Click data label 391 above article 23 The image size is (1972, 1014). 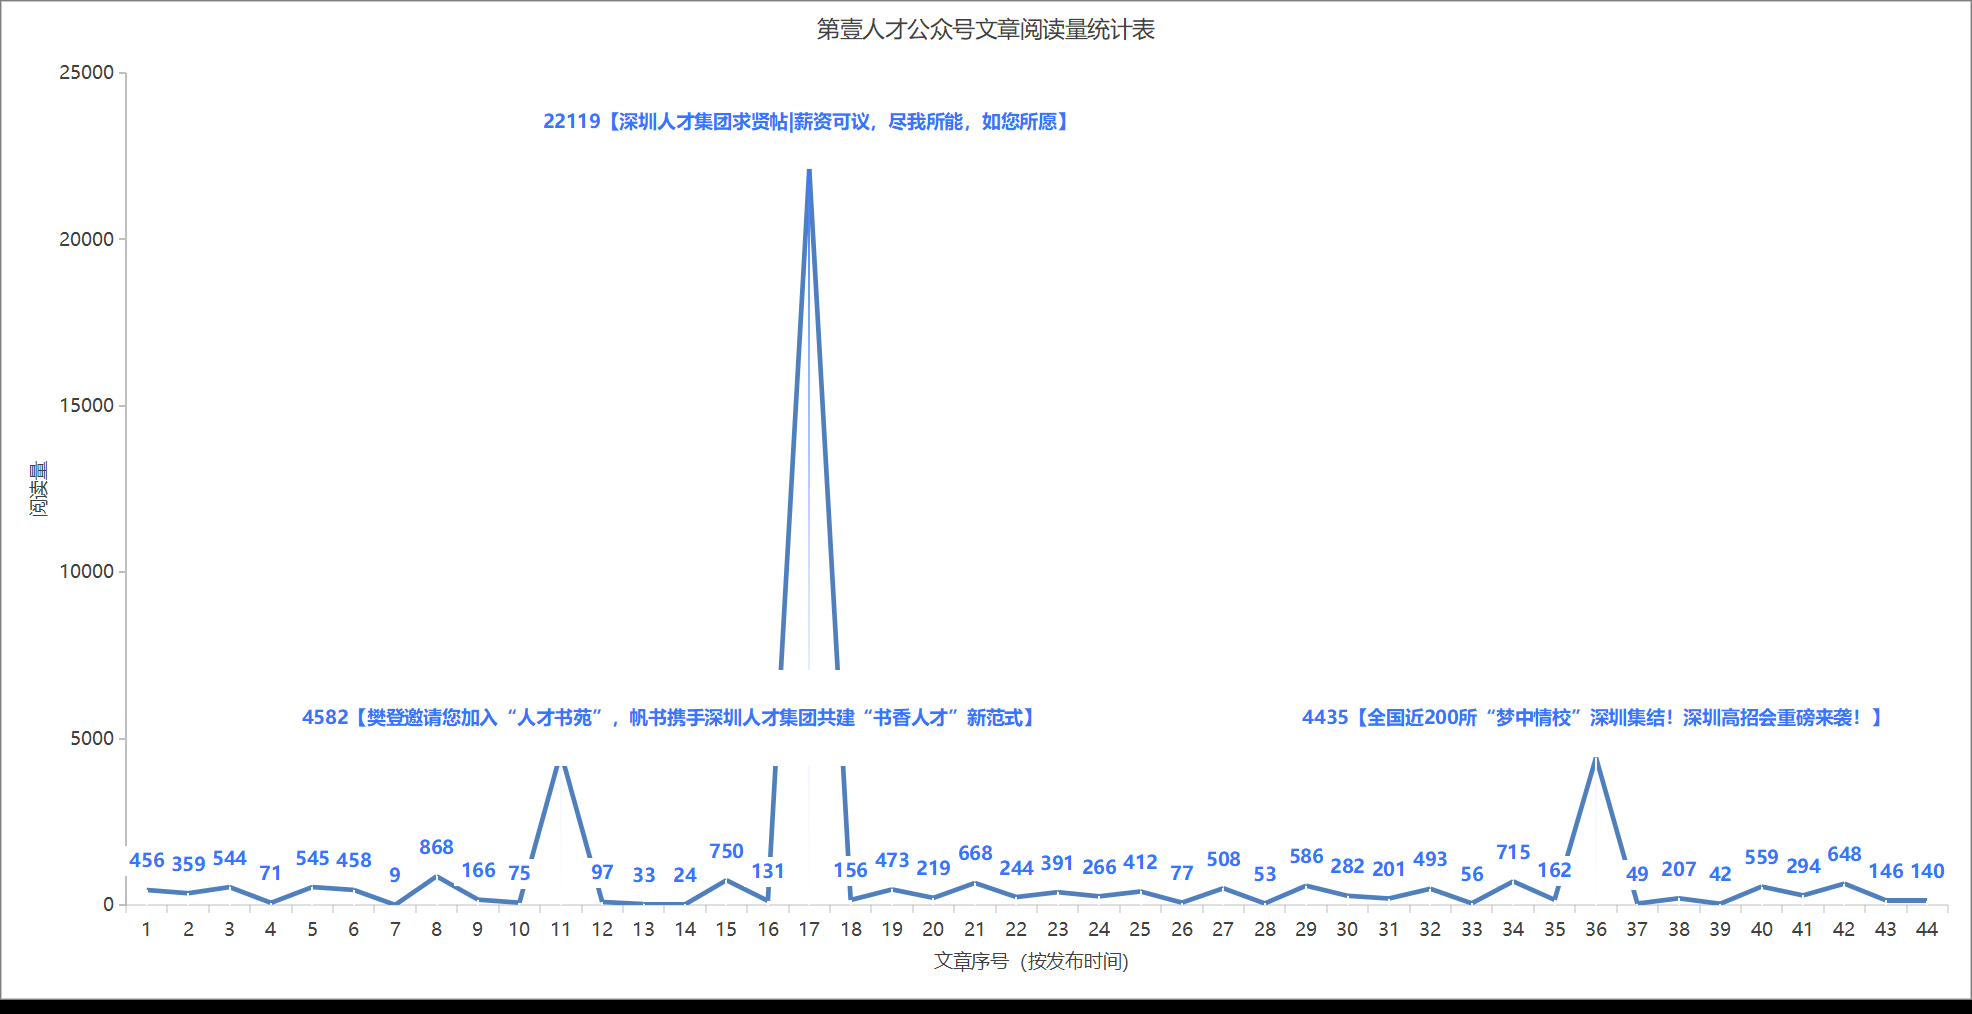tap(1058, 863)
